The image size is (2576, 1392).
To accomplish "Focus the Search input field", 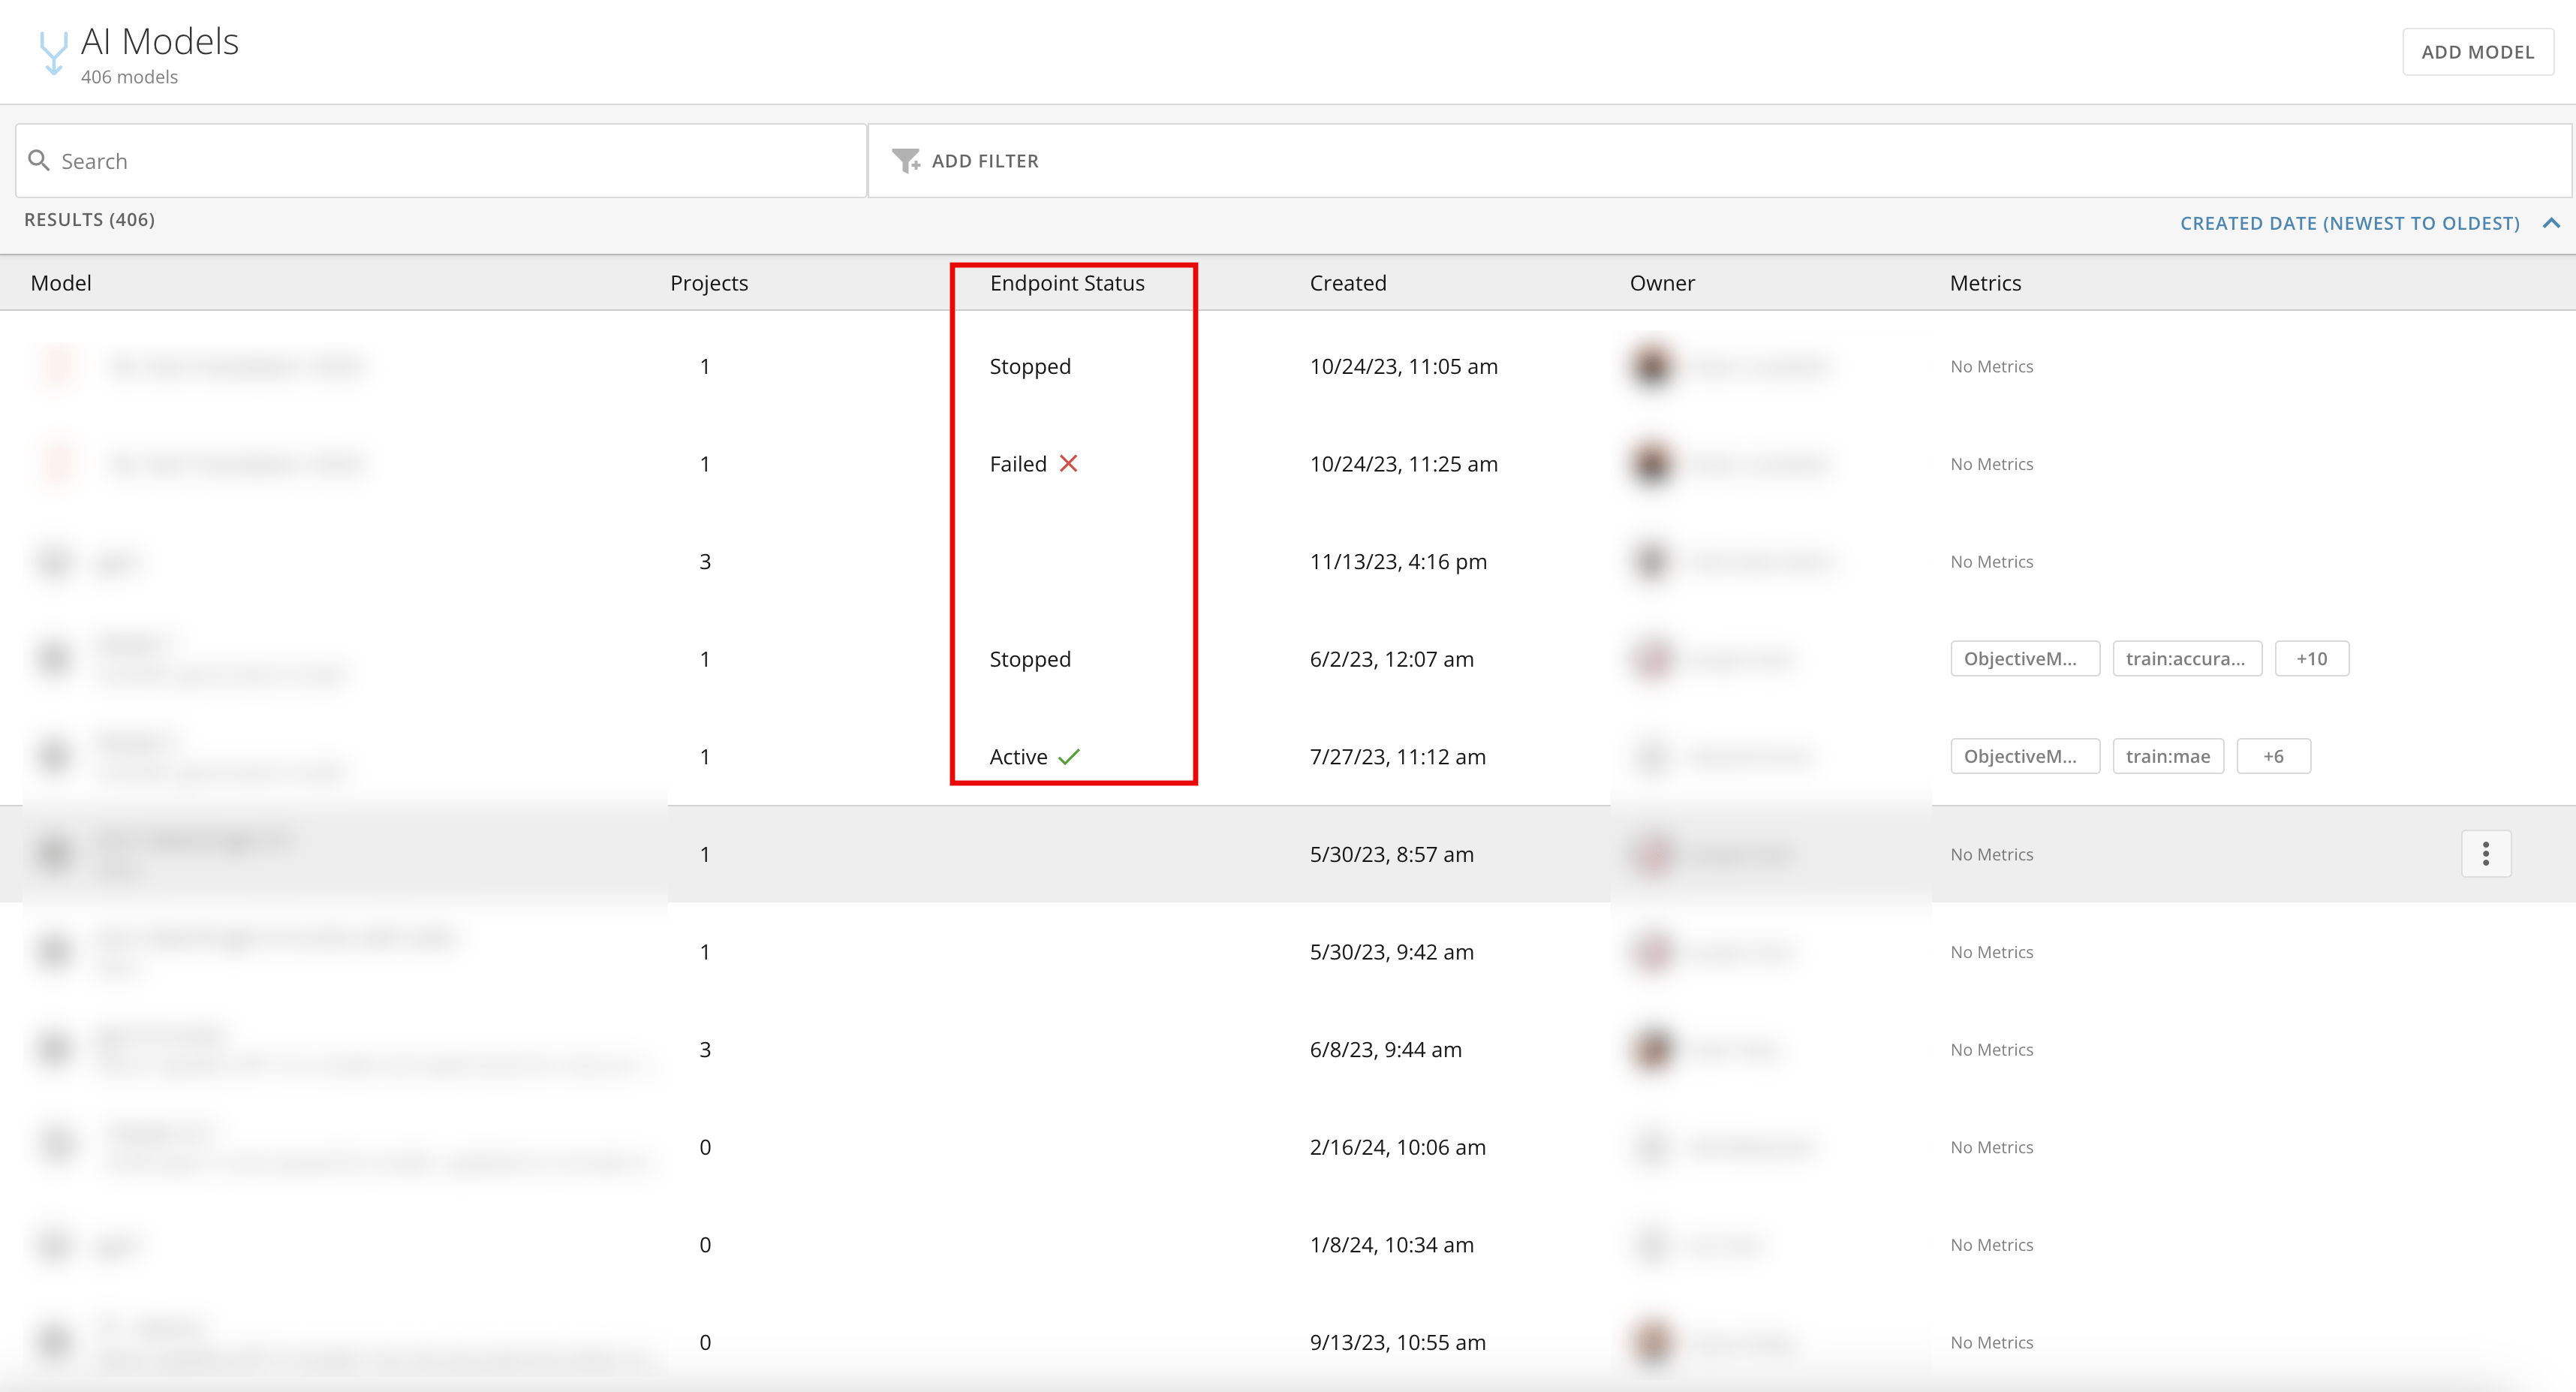I will (441, 161).
